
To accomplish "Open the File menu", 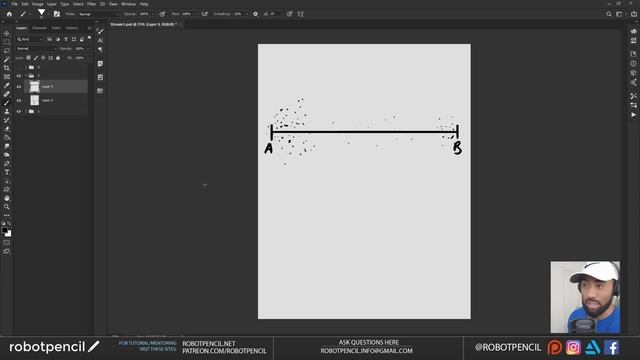I will (14, 4).
